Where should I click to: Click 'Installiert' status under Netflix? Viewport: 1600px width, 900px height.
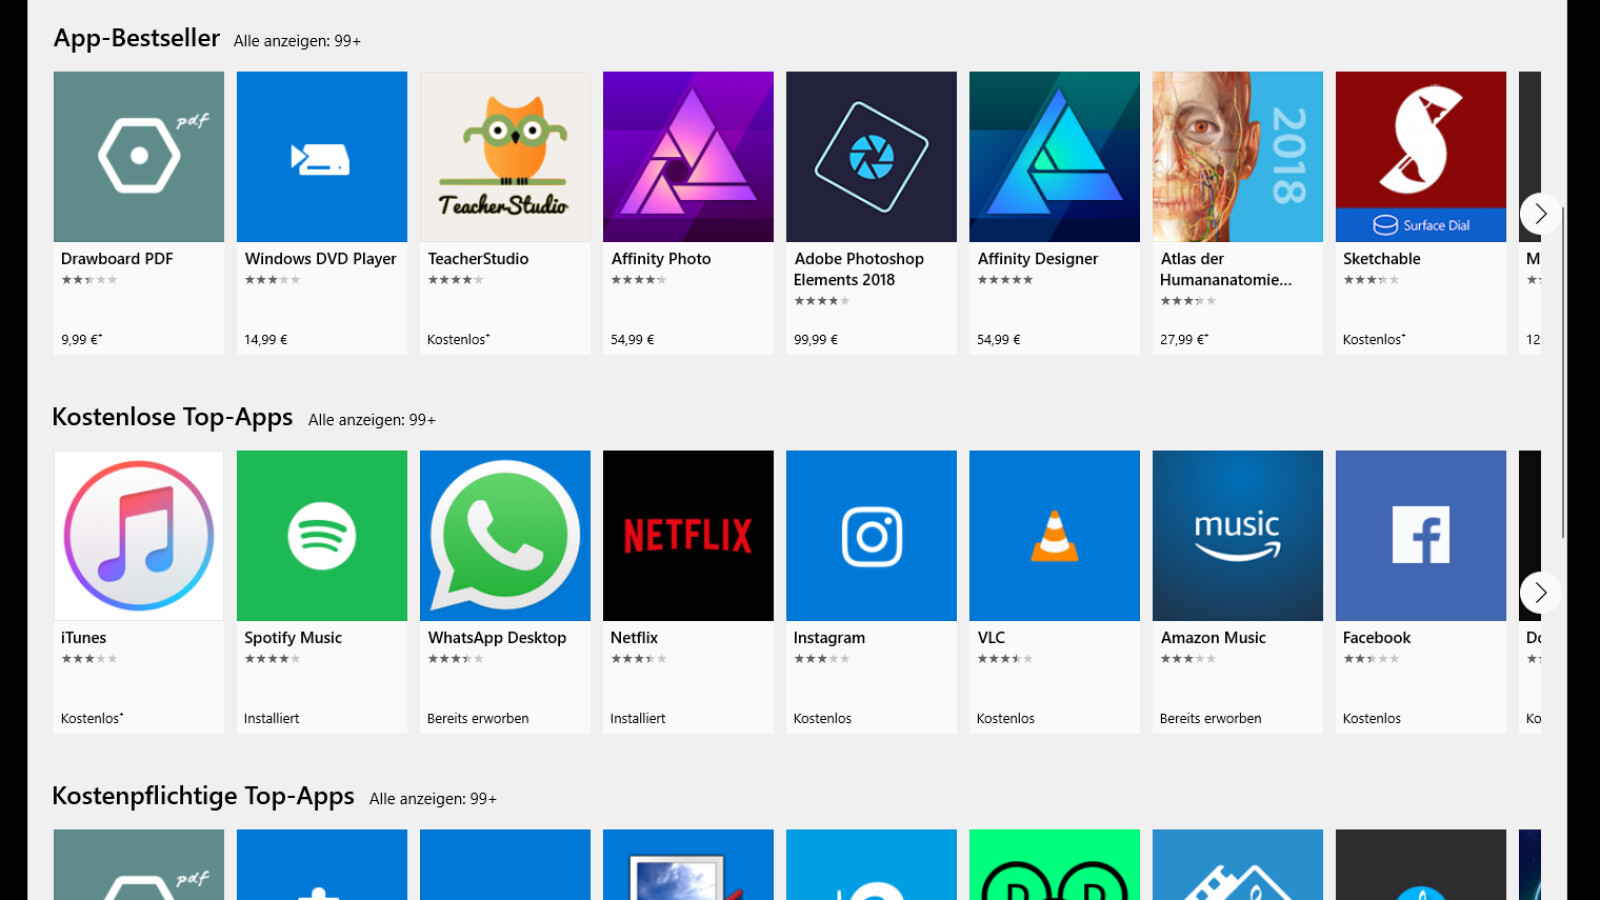click(638, 719)
